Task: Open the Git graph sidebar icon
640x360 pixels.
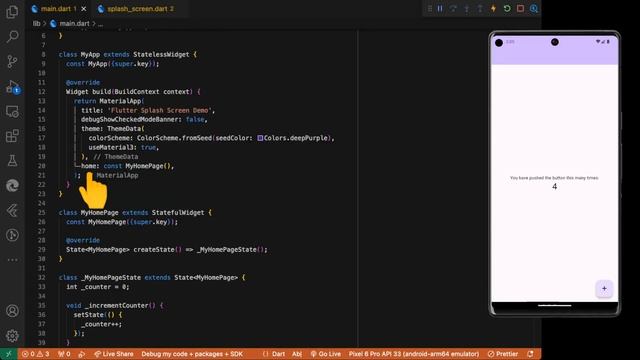Action: click(12, 235)
